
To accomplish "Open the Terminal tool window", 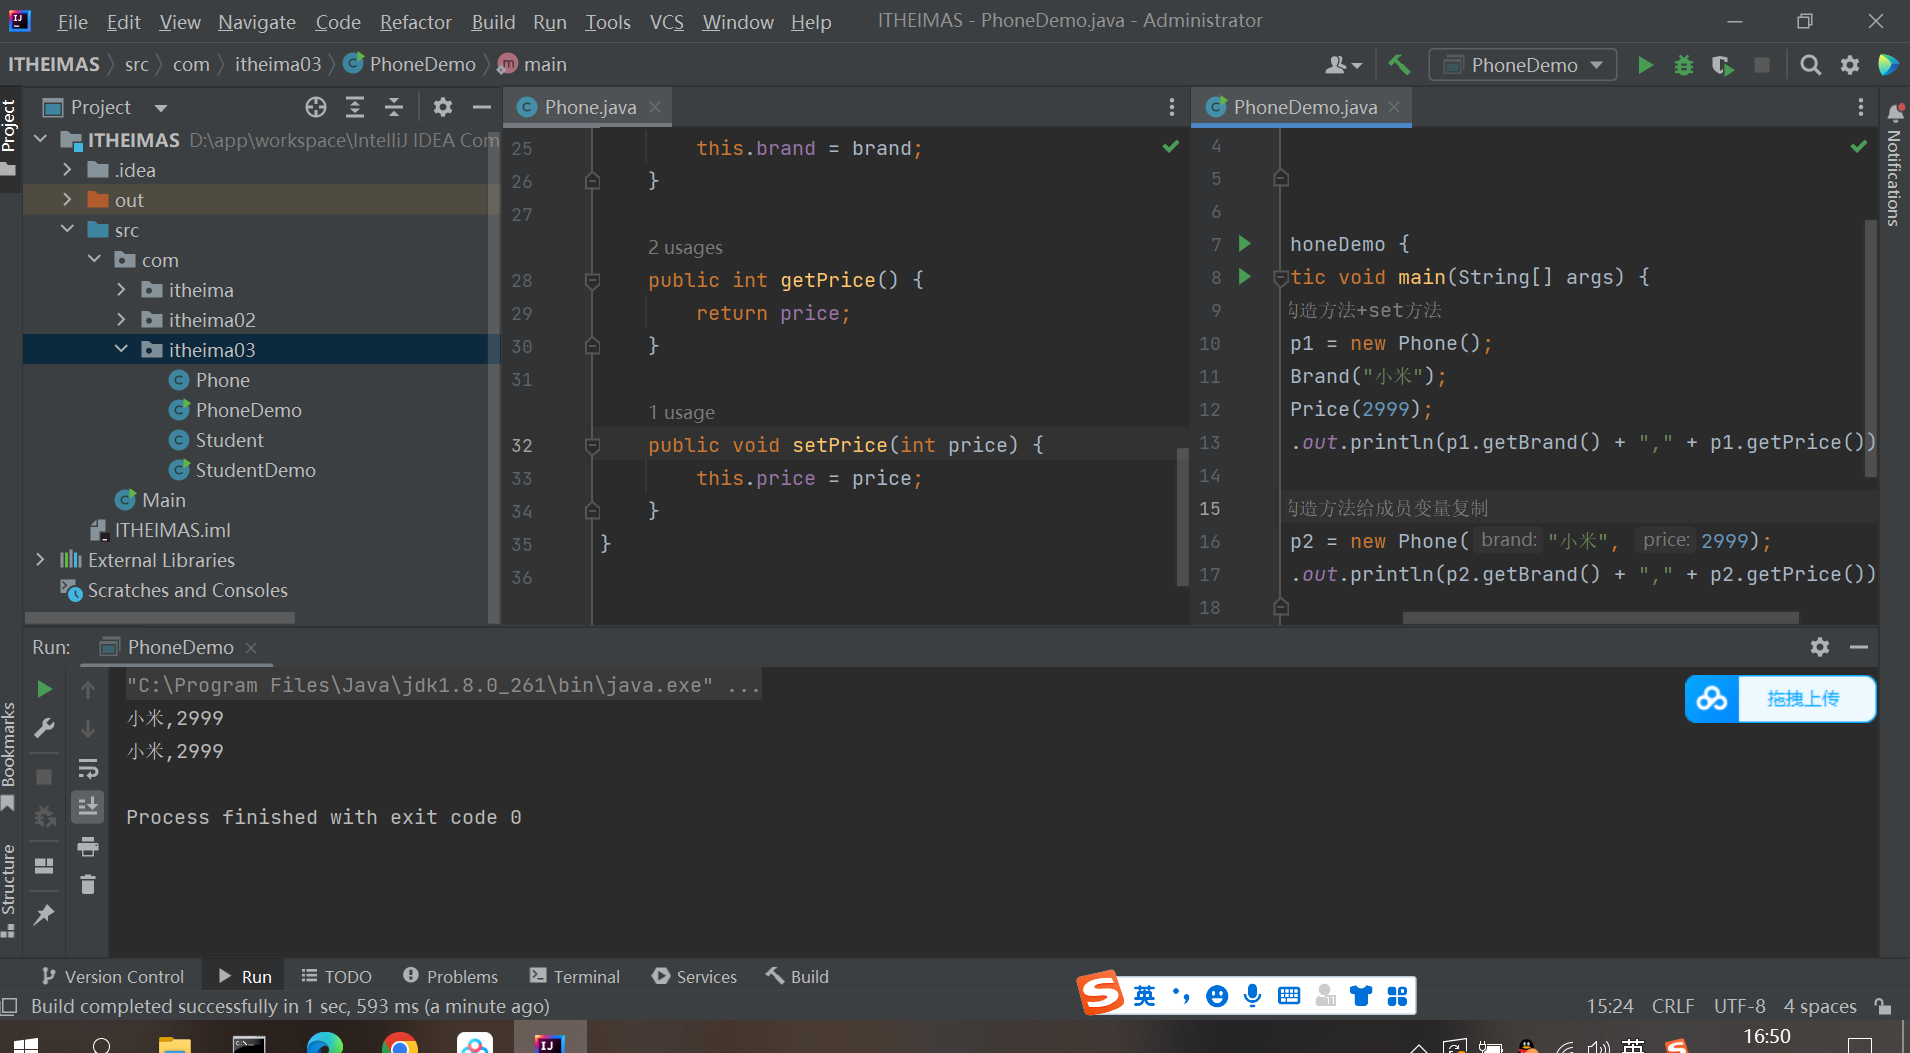I will tap(575, 976).
